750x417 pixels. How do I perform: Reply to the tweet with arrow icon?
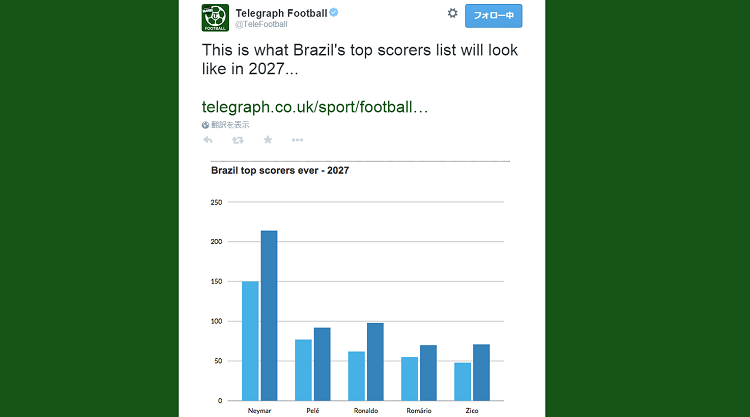point(208,140)
